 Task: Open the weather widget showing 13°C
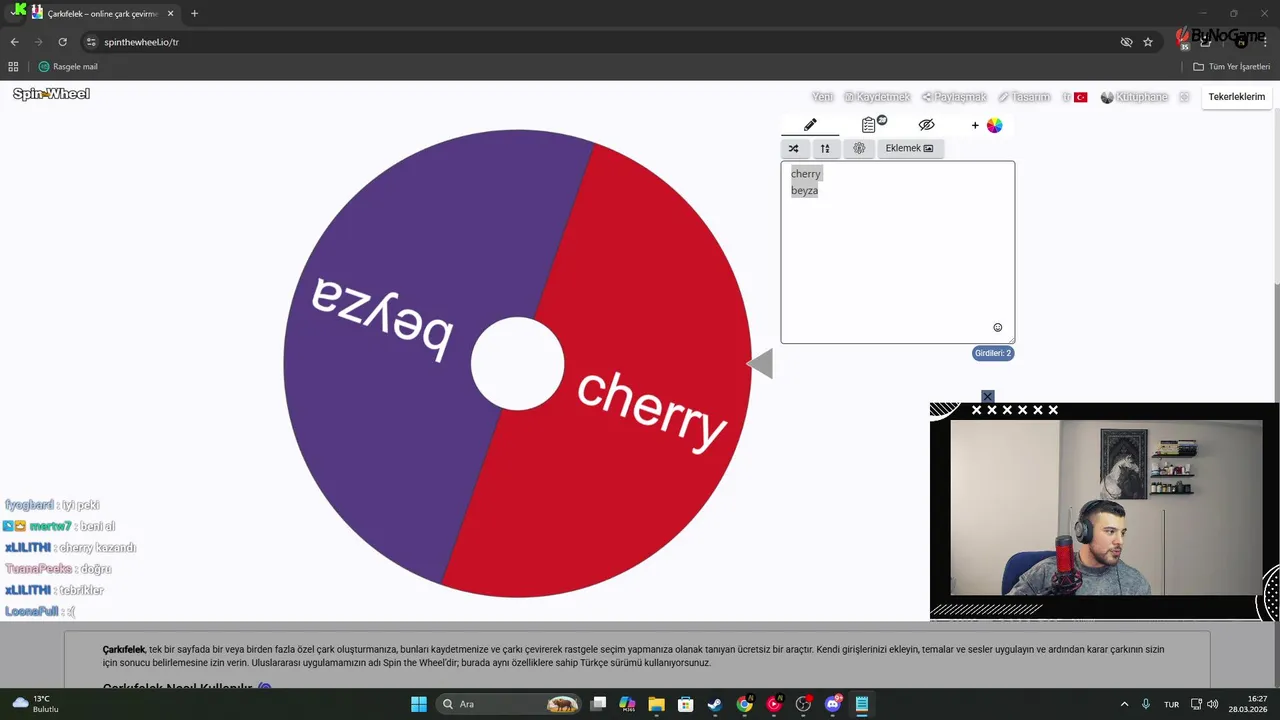[36, 704]
